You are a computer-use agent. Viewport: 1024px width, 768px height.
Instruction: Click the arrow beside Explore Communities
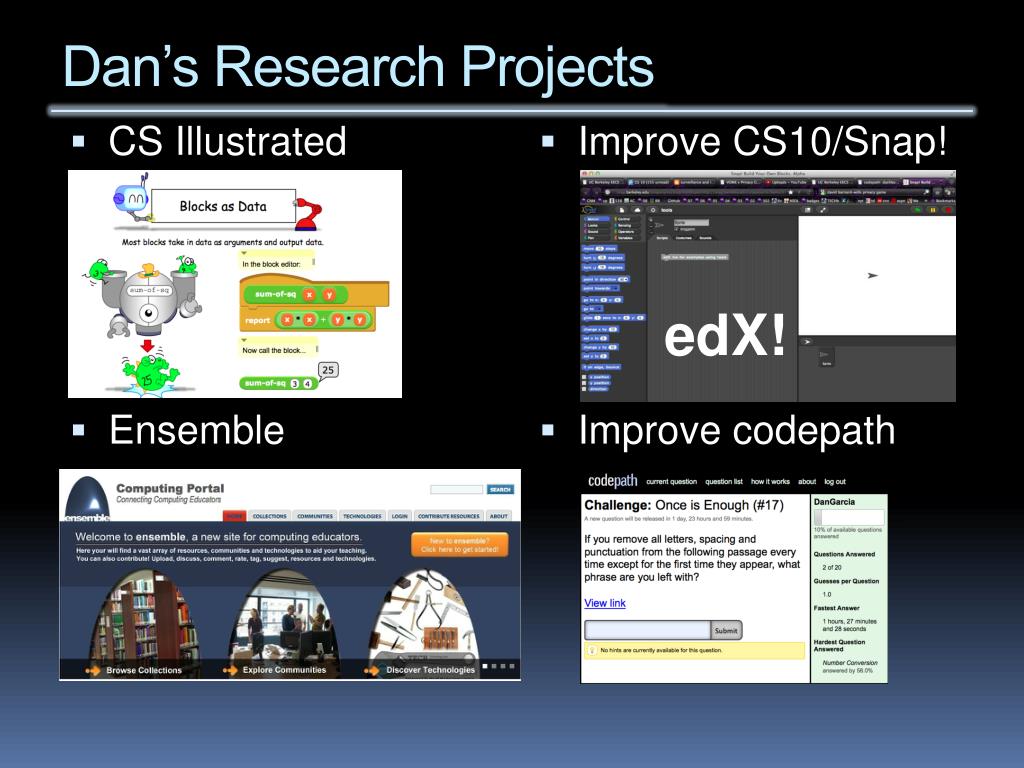tap(229, 670)
